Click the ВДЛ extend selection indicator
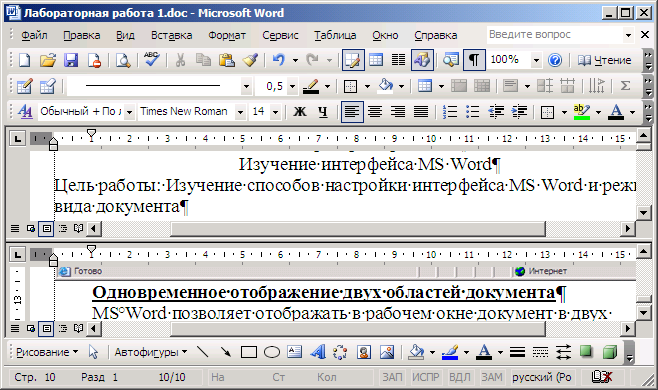 tap(460, 377)
